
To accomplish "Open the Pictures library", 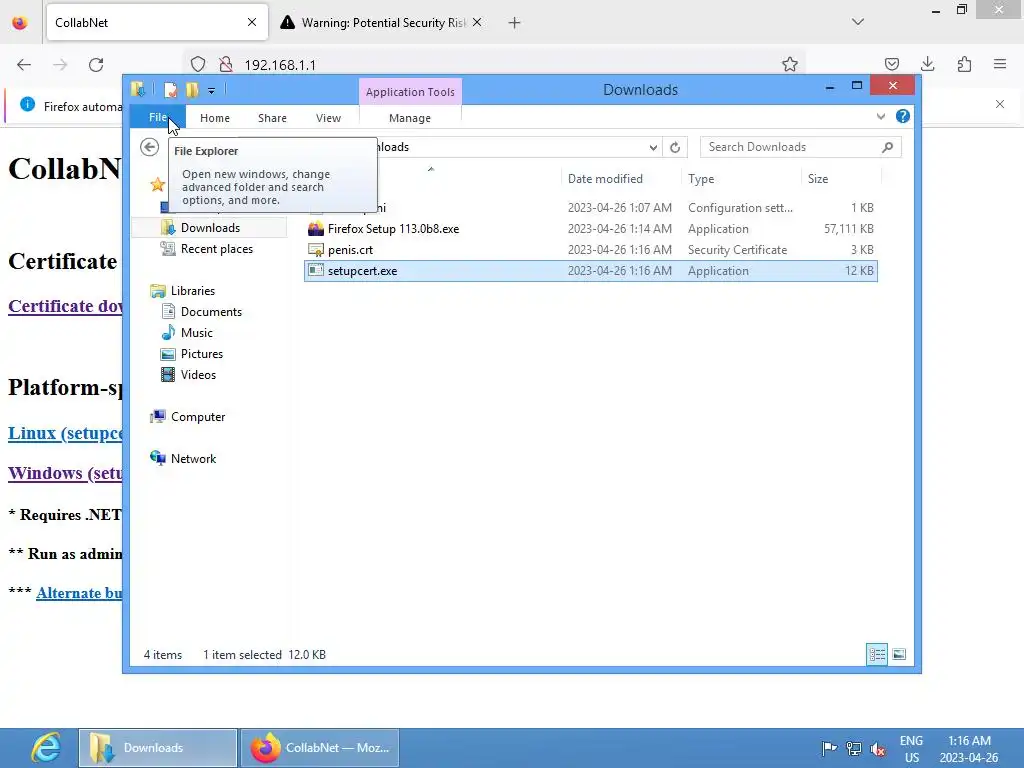I will click(x=201, y=354).
